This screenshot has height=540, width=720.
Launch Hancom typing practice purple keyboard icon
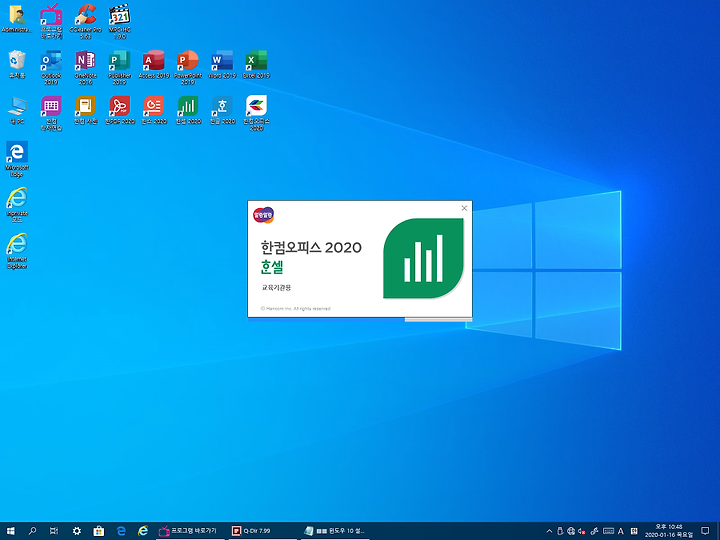[51, 113]
